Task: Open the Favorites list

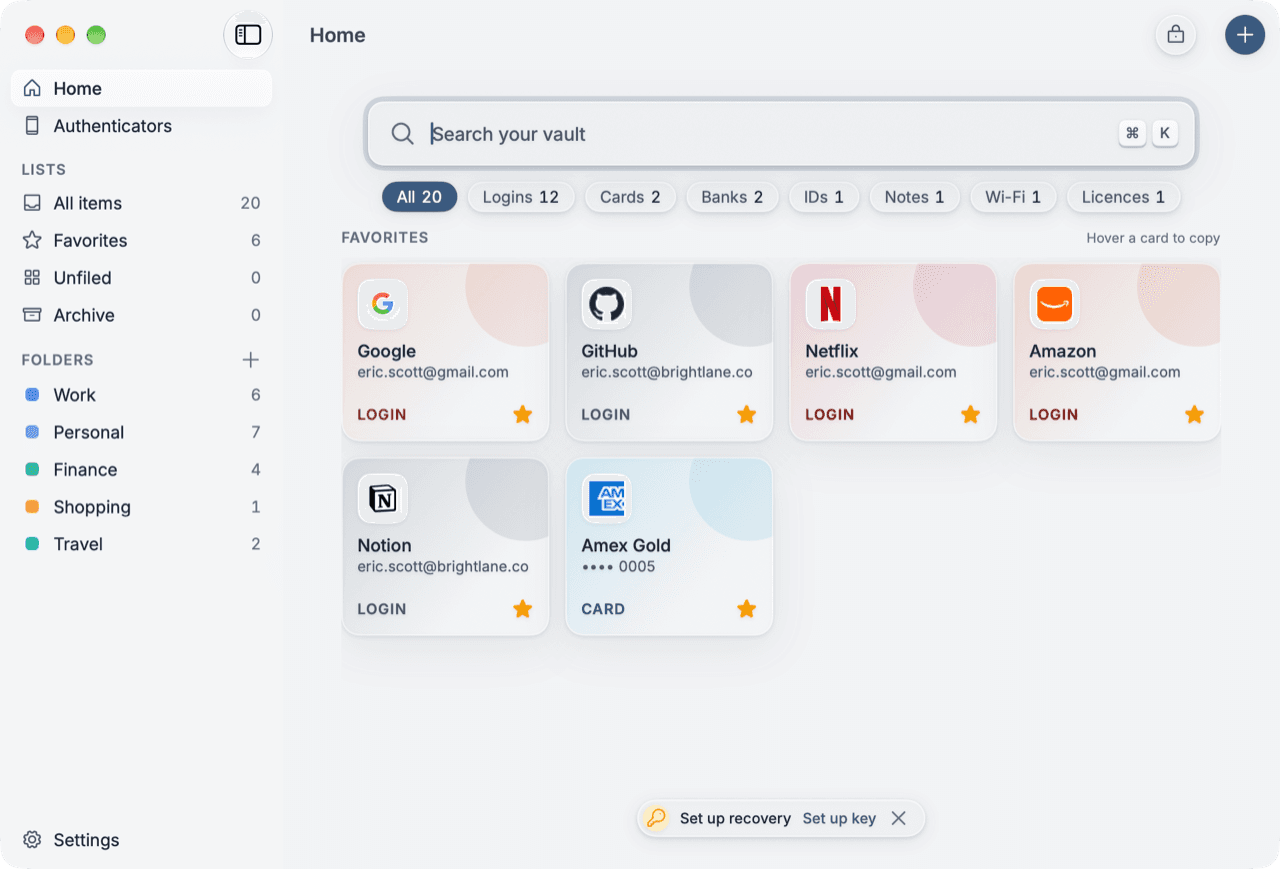Action: point(141,240)
